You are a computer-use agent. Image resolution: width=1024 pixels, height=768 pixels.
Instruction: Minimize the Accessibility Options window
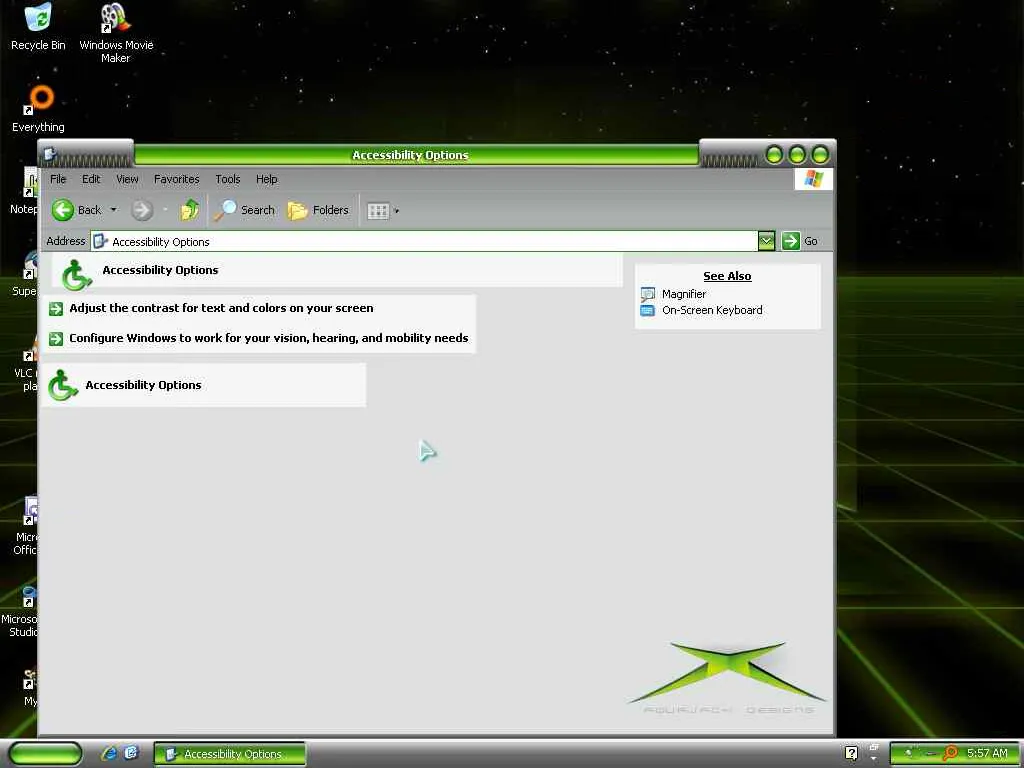[774, 155]
